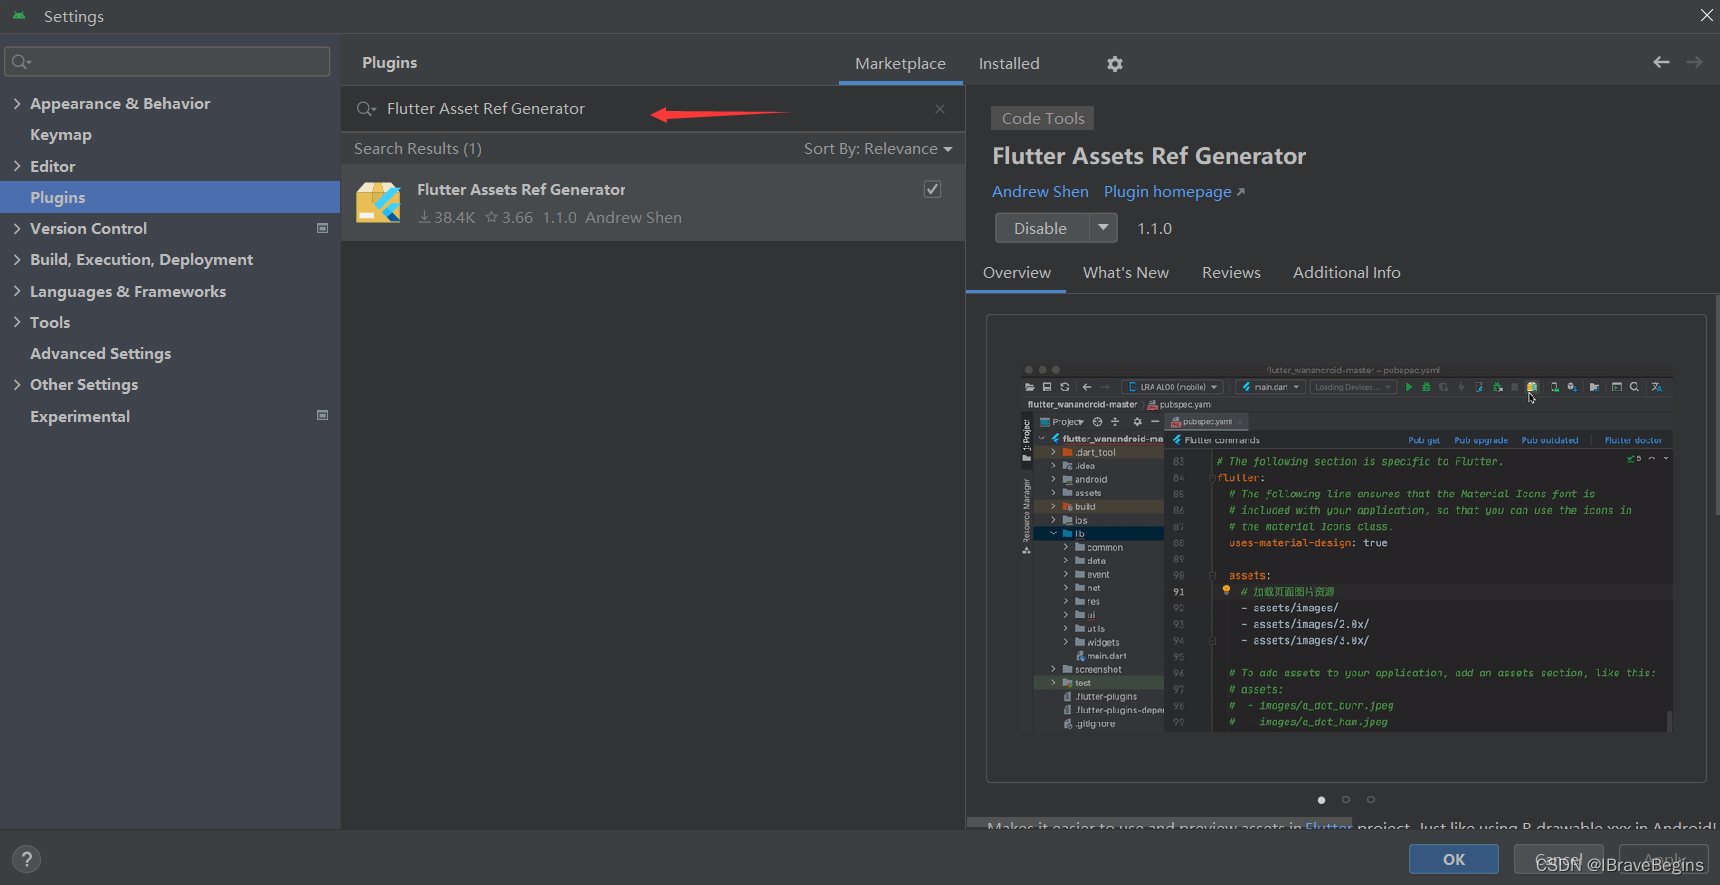Click the 1.1.0 version label next to Disable

pyautogui.click(x=1154, y=228)
